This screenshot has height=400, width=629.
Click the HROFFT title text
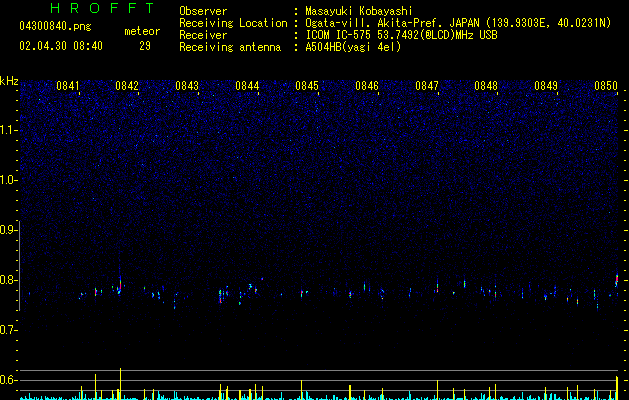(102, 8)
